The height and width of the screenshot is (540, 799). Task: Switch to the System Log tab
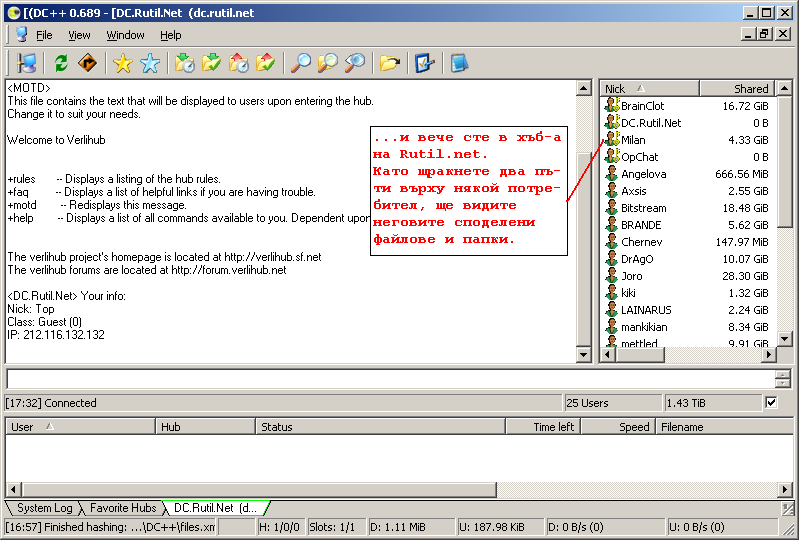pyautogui.click(x=43, y=508)
